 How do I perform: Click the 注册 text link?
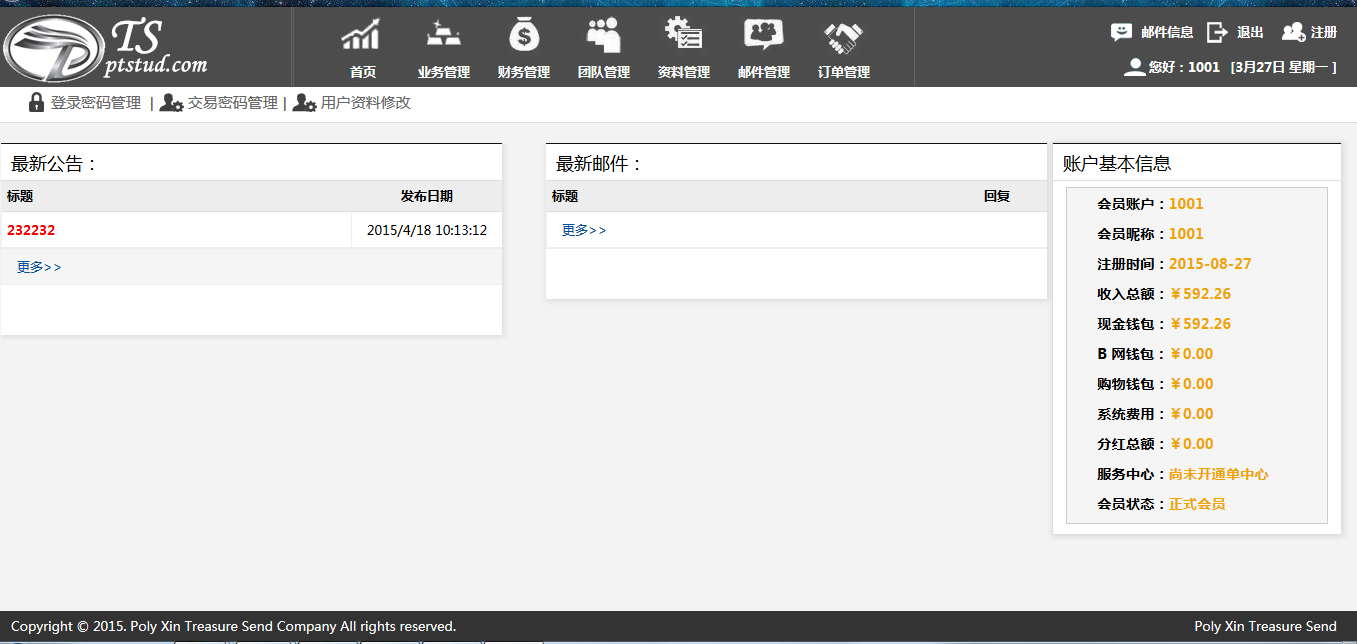[1324, 32]
